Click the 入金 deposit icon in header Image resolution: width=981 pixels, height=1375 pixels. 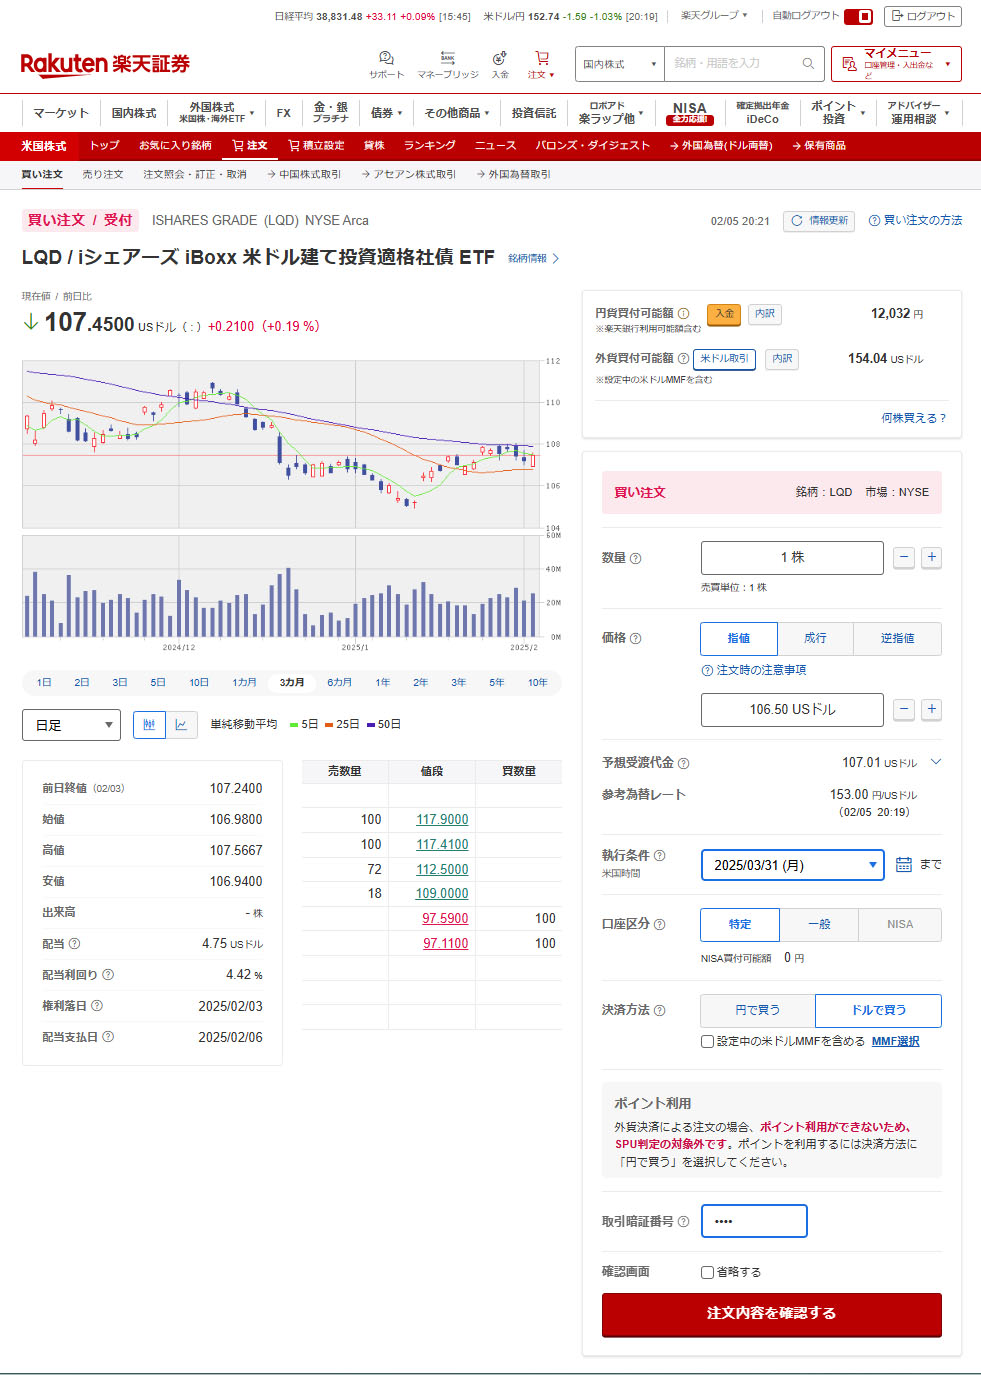point(500,59)
